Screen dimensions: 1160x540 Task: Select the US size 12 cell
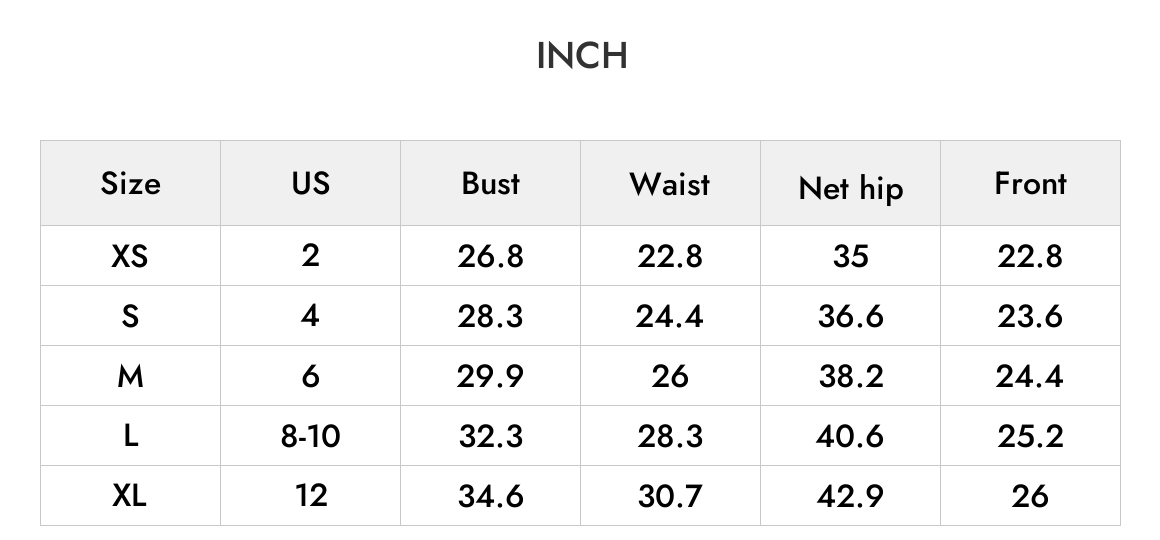[x=311, y=496]
